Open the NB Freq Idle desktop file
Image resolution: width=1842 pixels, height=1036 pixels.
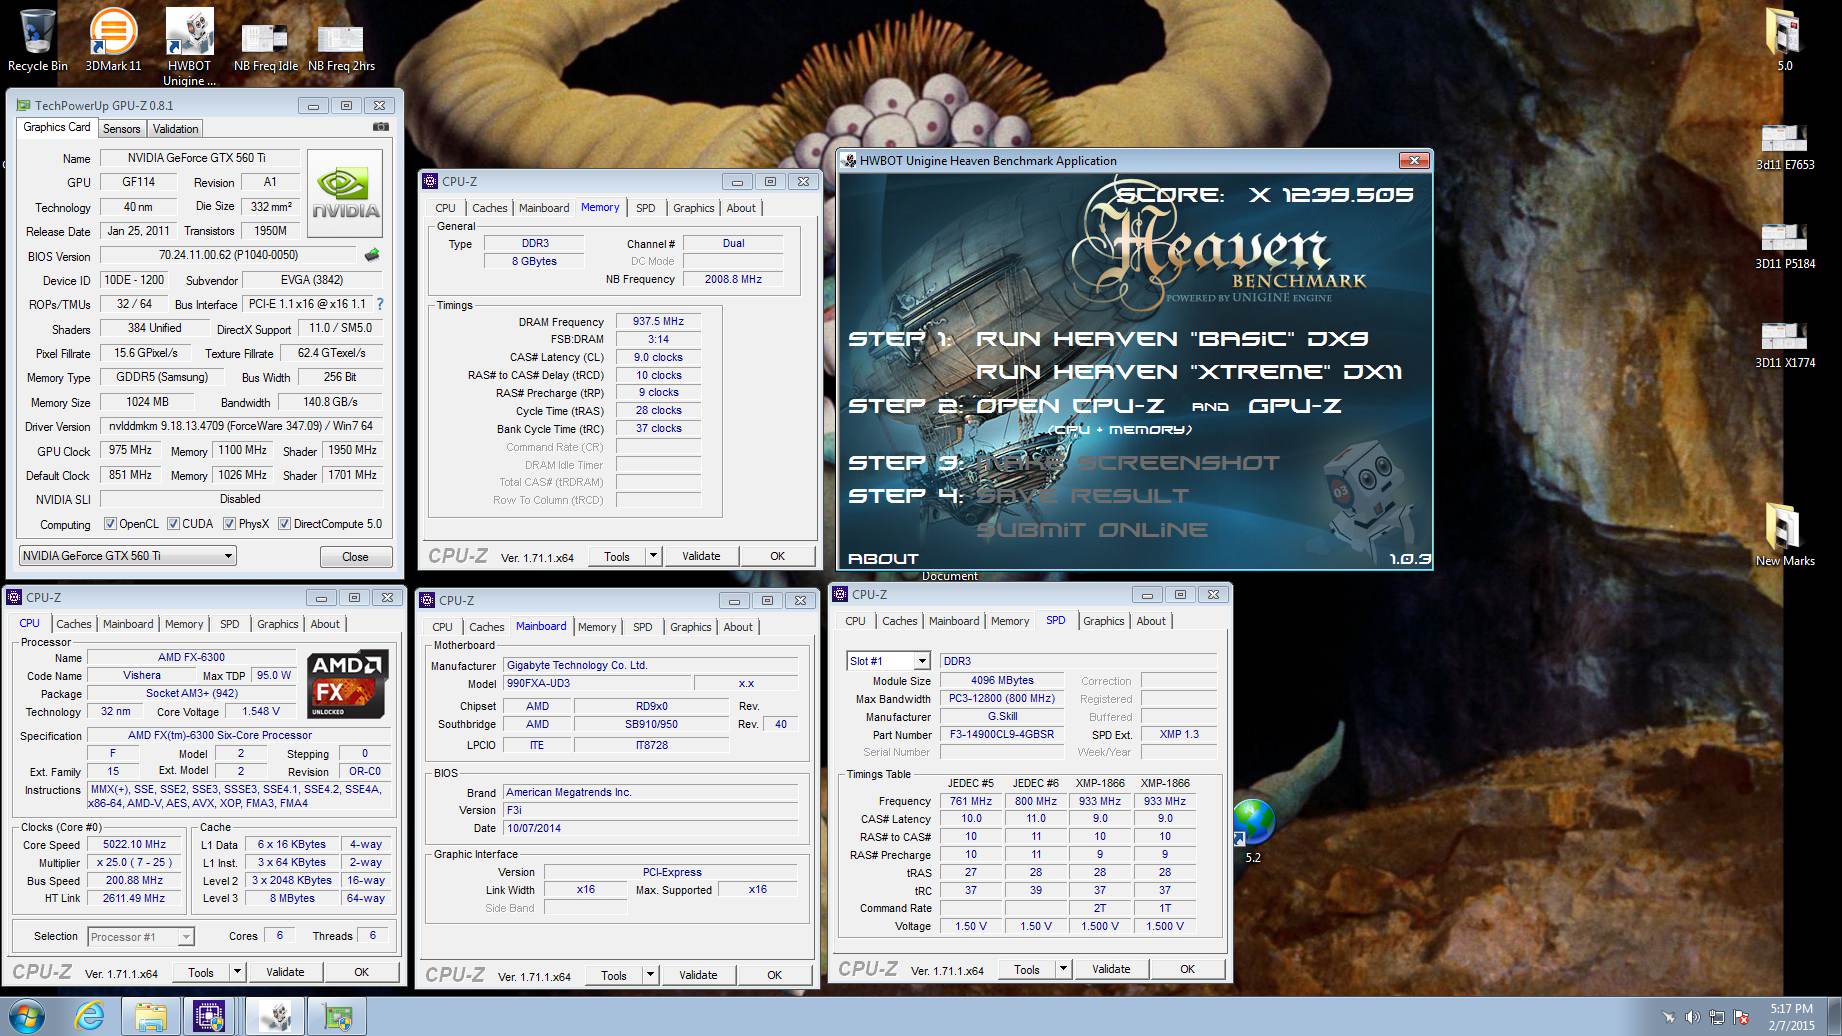[265, 47]
